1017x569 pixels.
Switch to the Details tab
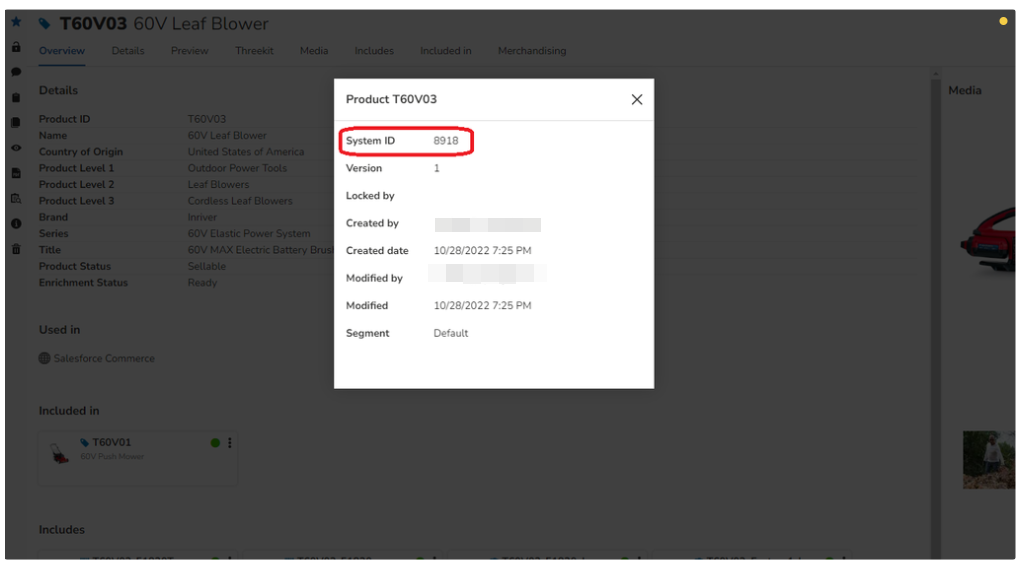(127, 51)
